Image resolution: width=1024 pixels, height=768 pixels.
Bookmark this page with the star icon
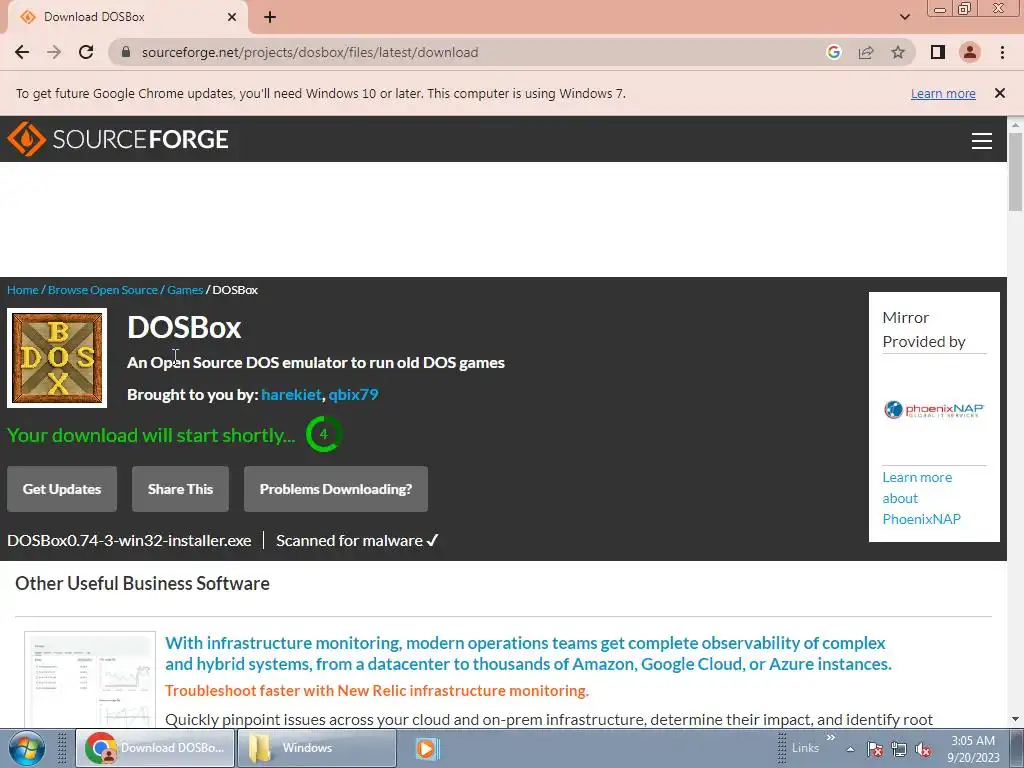(898, 52)
